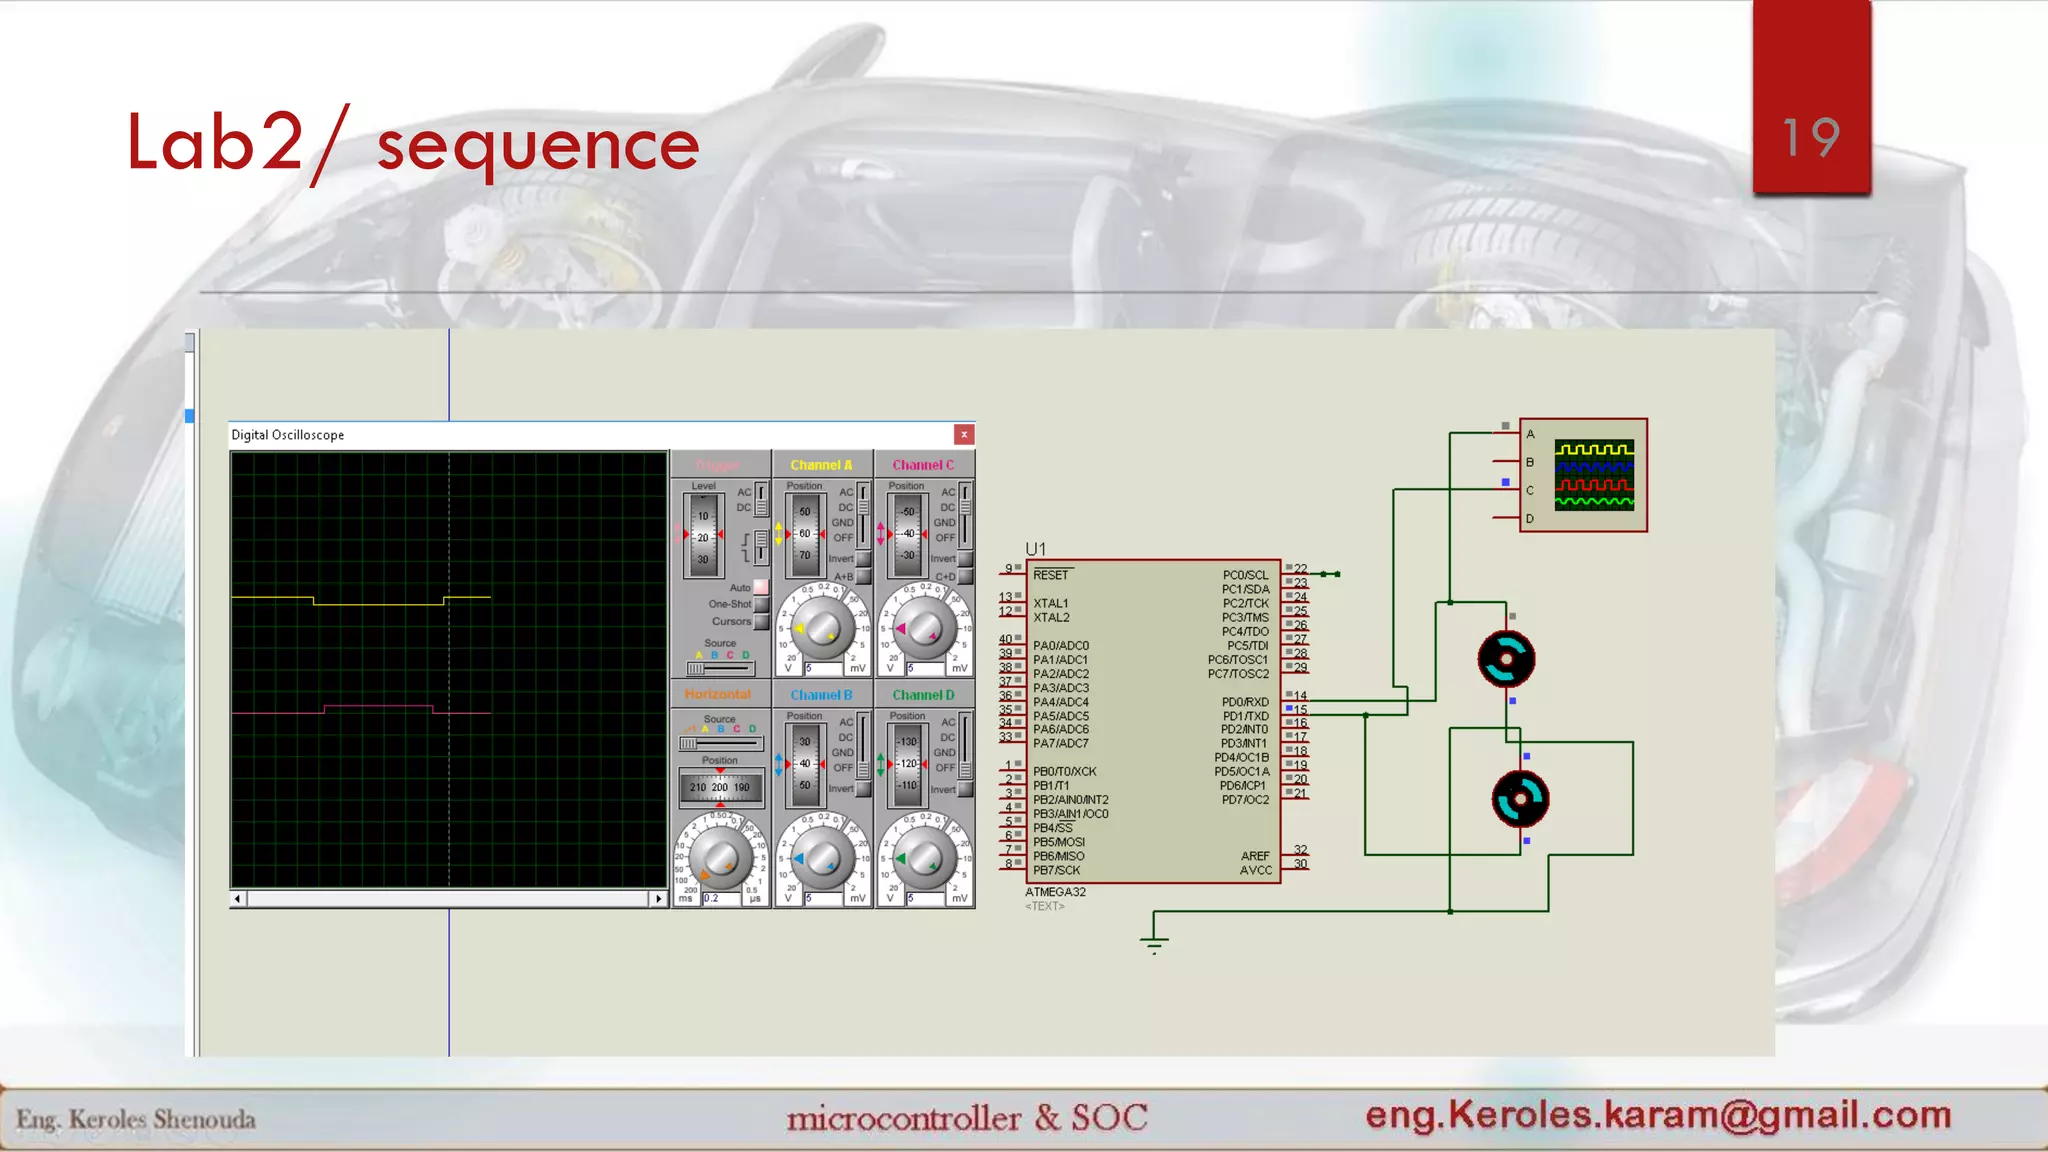
Task: Turn the Horizontal timebase dial
Action: [720, 857]
